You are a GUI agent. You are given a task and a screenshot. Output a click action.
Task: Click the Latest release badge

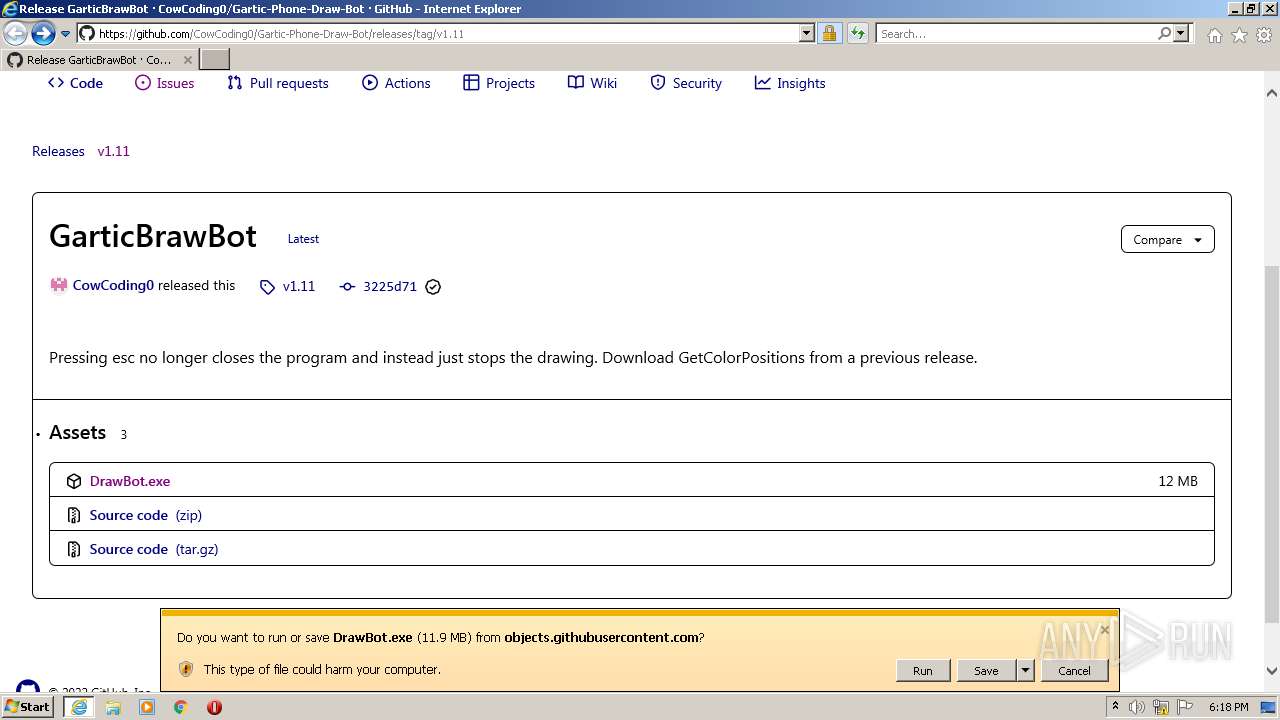303,239
